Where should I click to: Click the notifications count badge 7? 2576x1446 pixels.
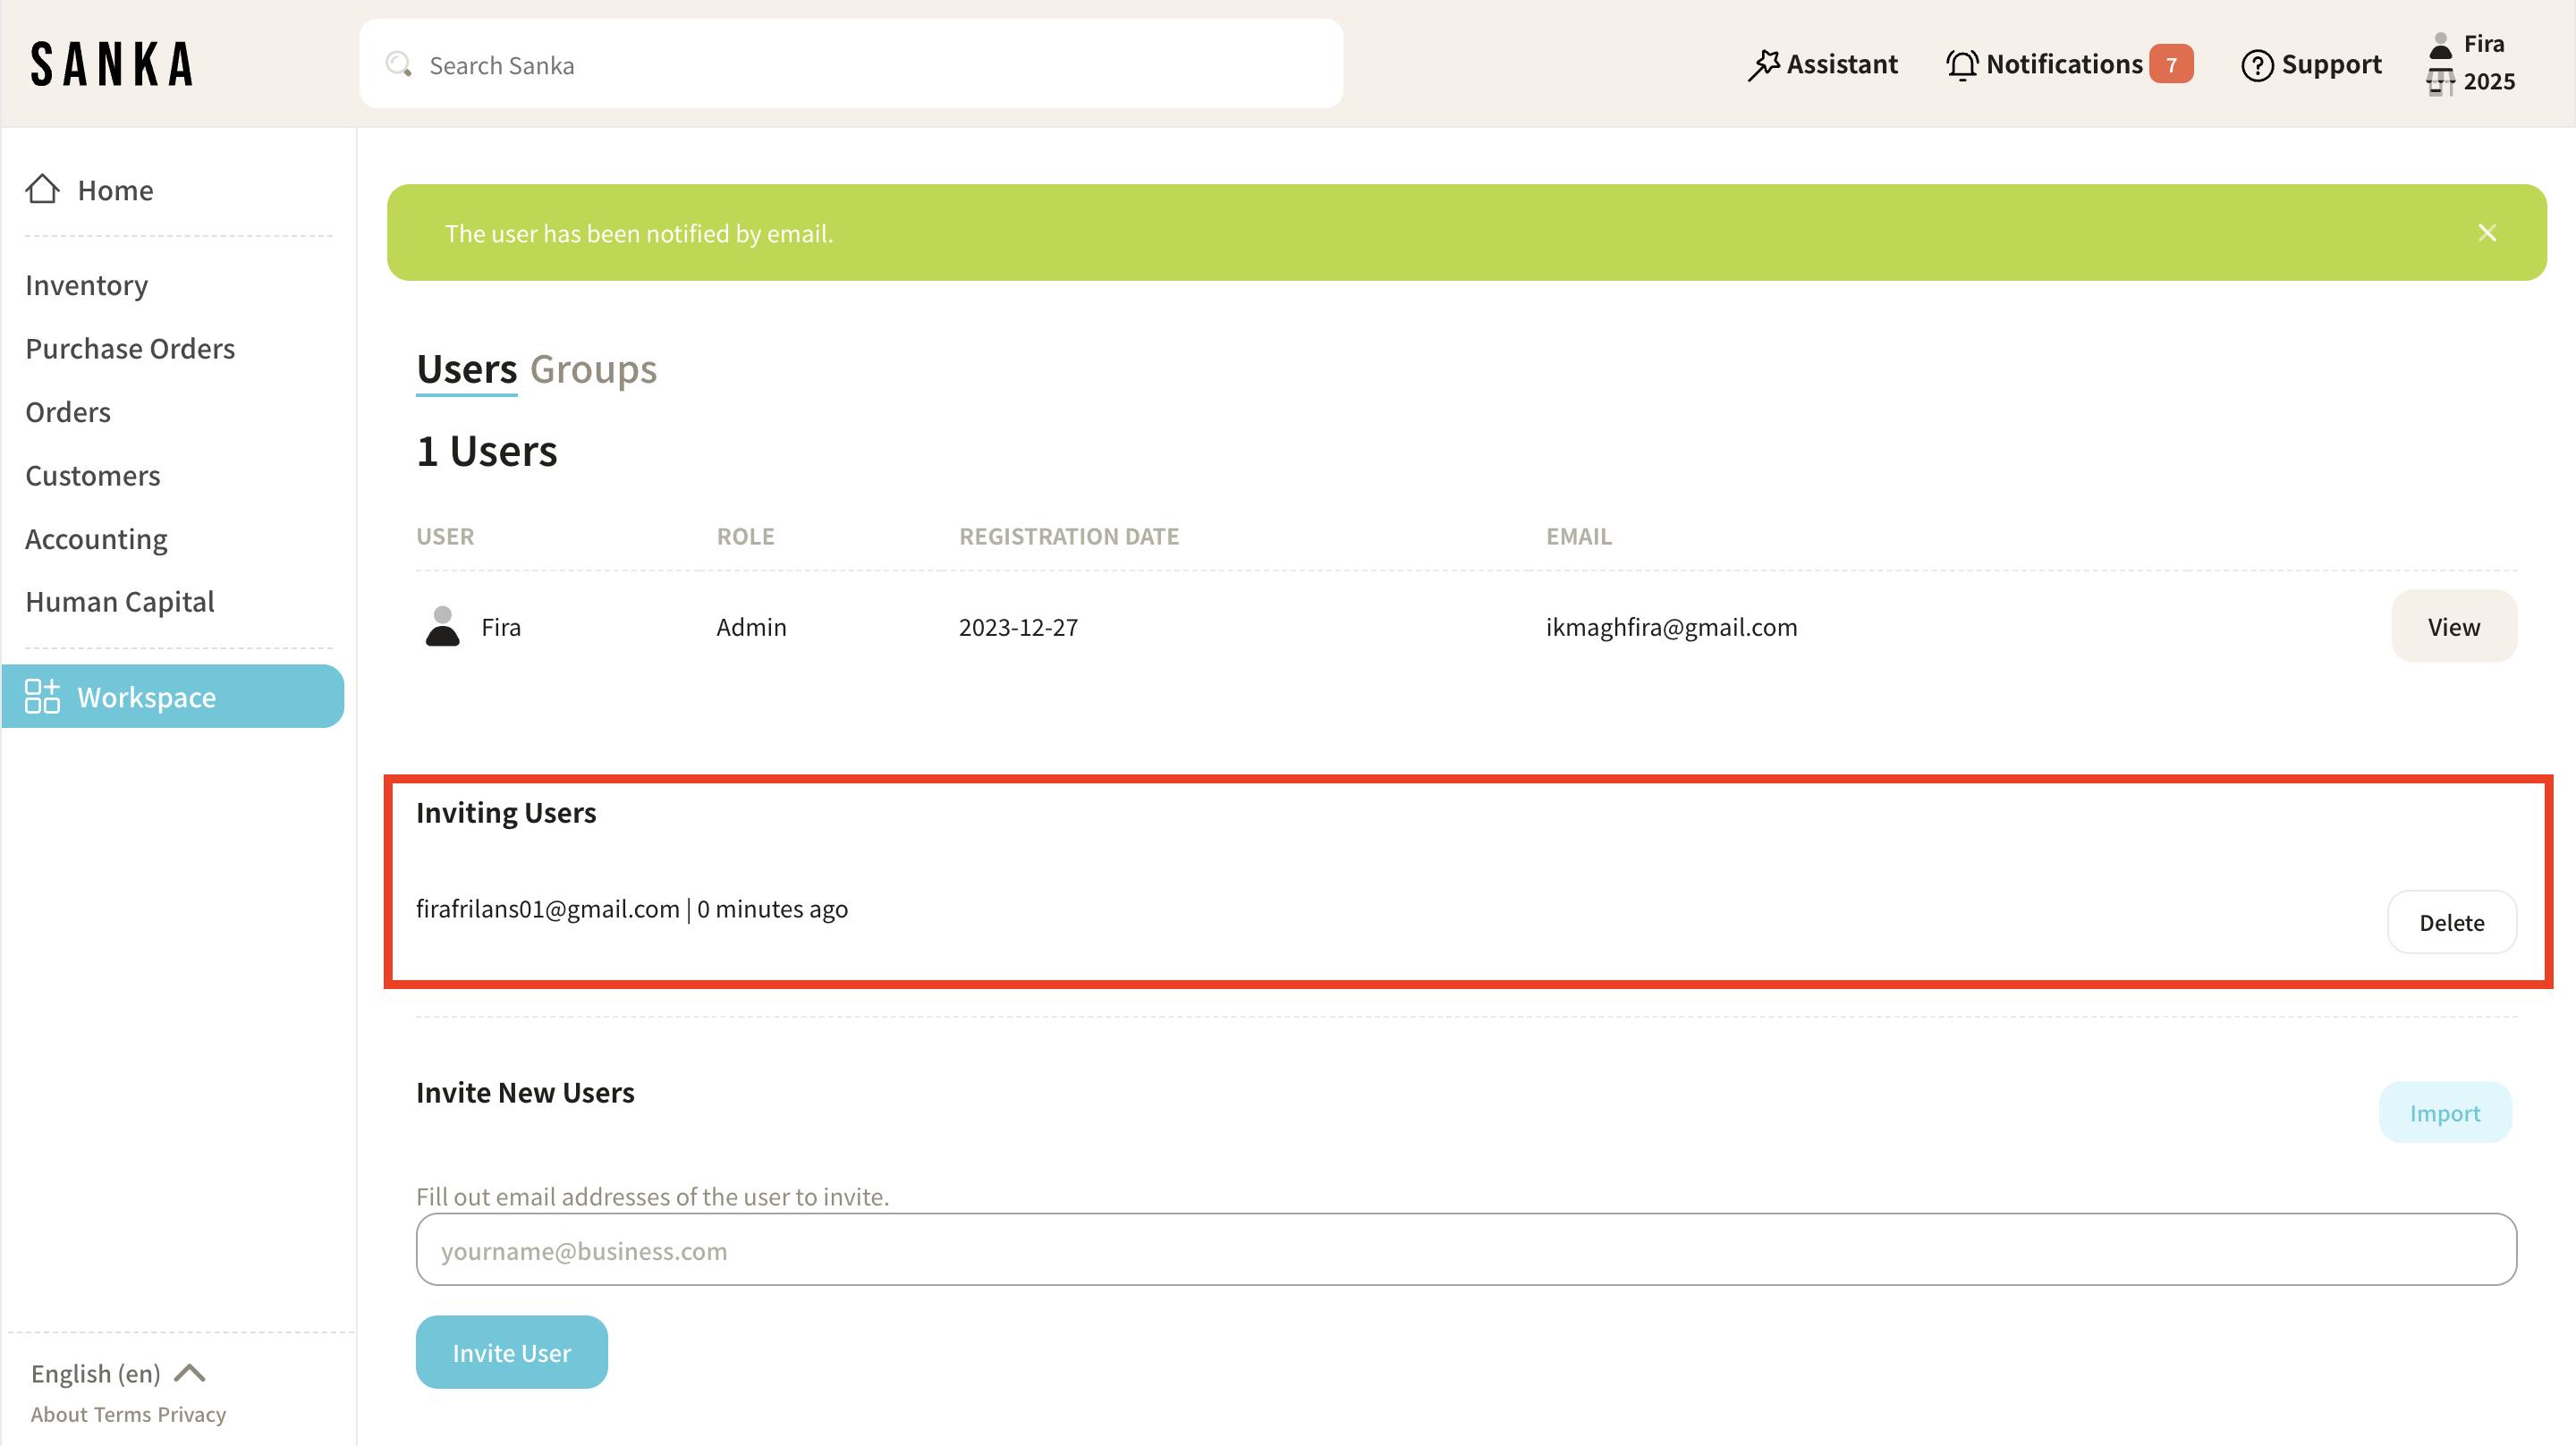coord(2170,65)
